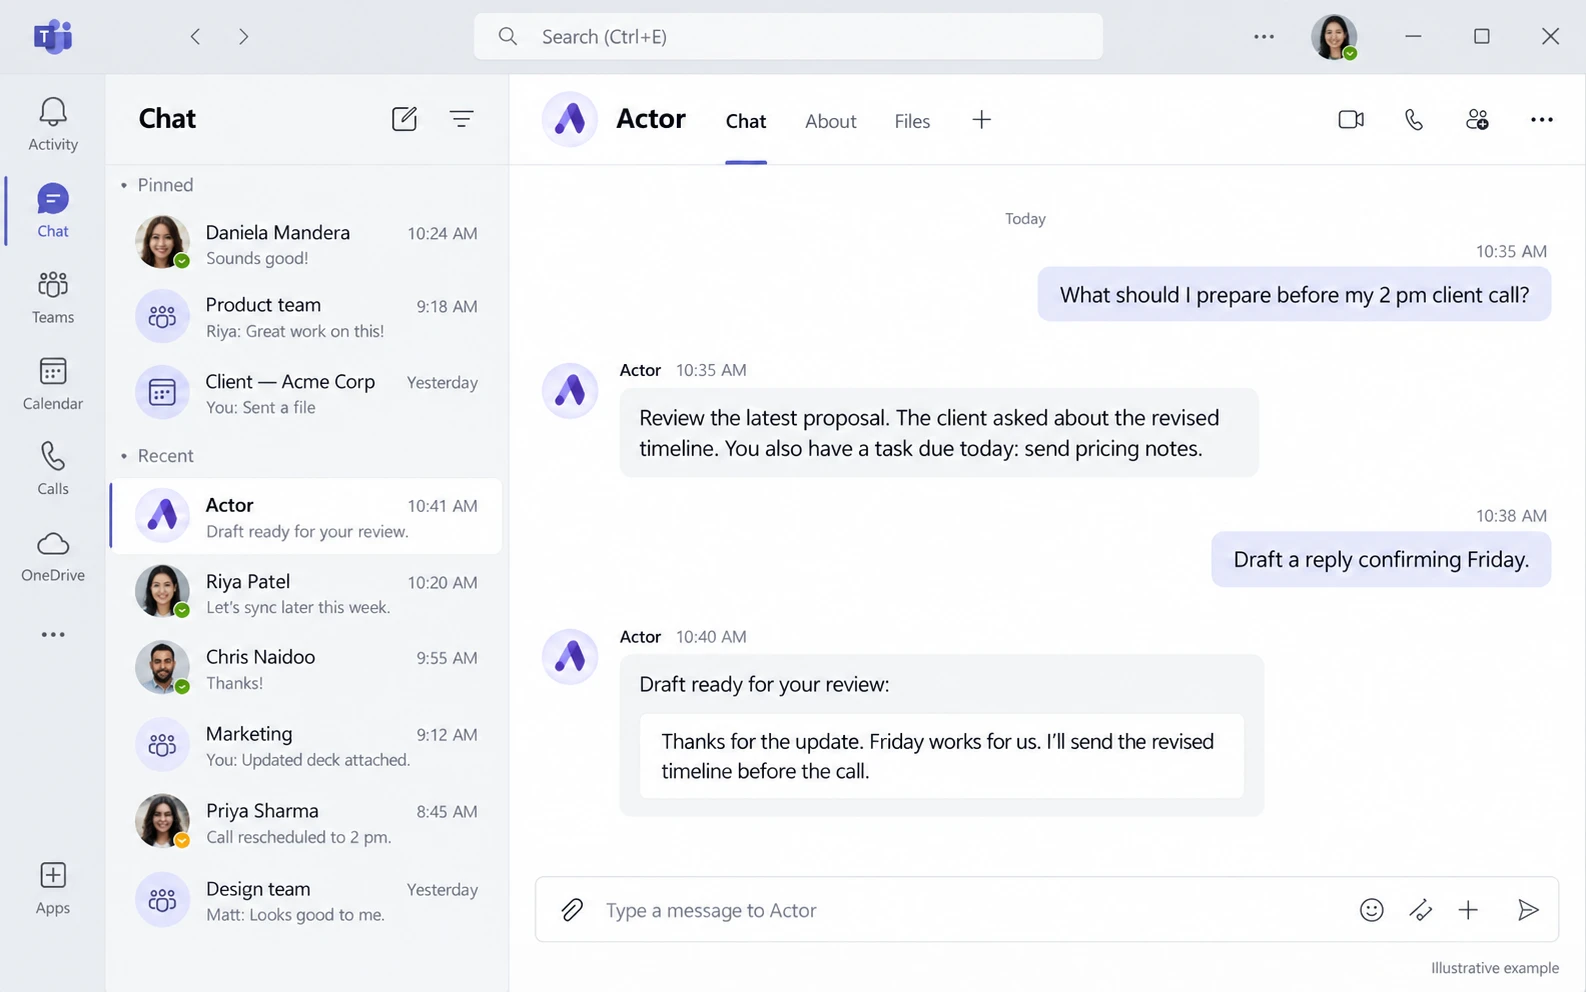Open Daniela Mandera pinned chat
Viewport: 1586px width, 992px height.
tap(306, 244)
